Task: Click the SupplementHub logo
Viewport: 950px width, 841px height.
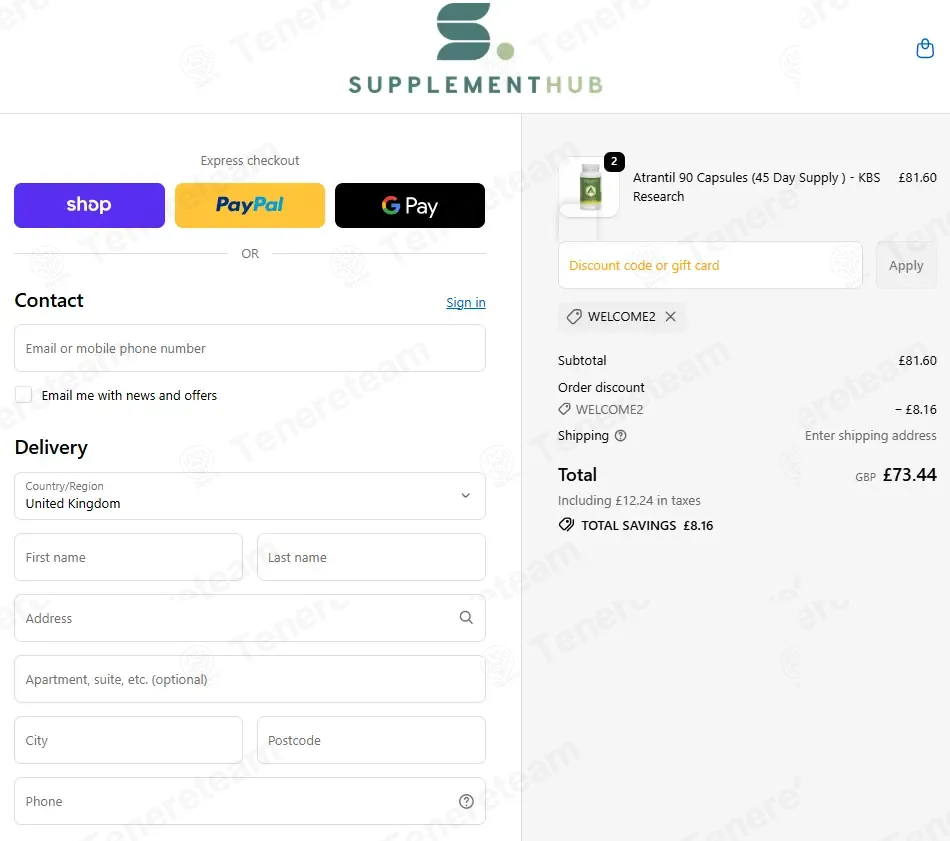Action: 475,50
